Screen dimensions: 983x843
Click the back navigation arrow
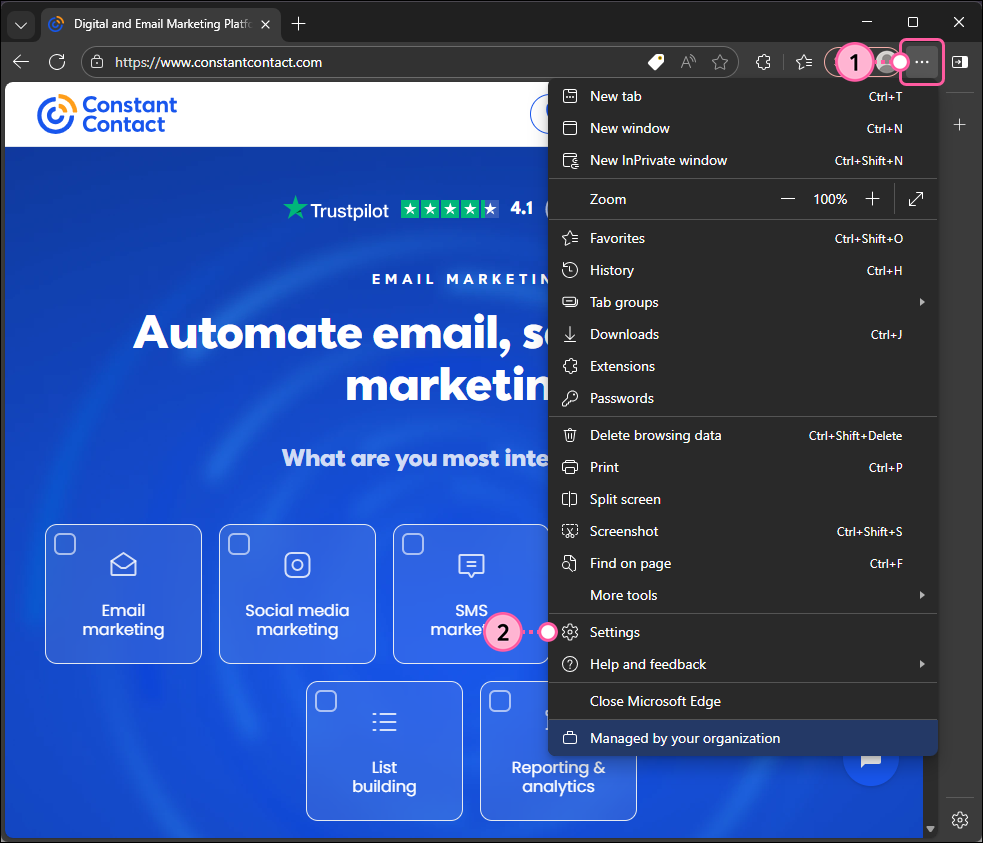click(x=20, y=62)
